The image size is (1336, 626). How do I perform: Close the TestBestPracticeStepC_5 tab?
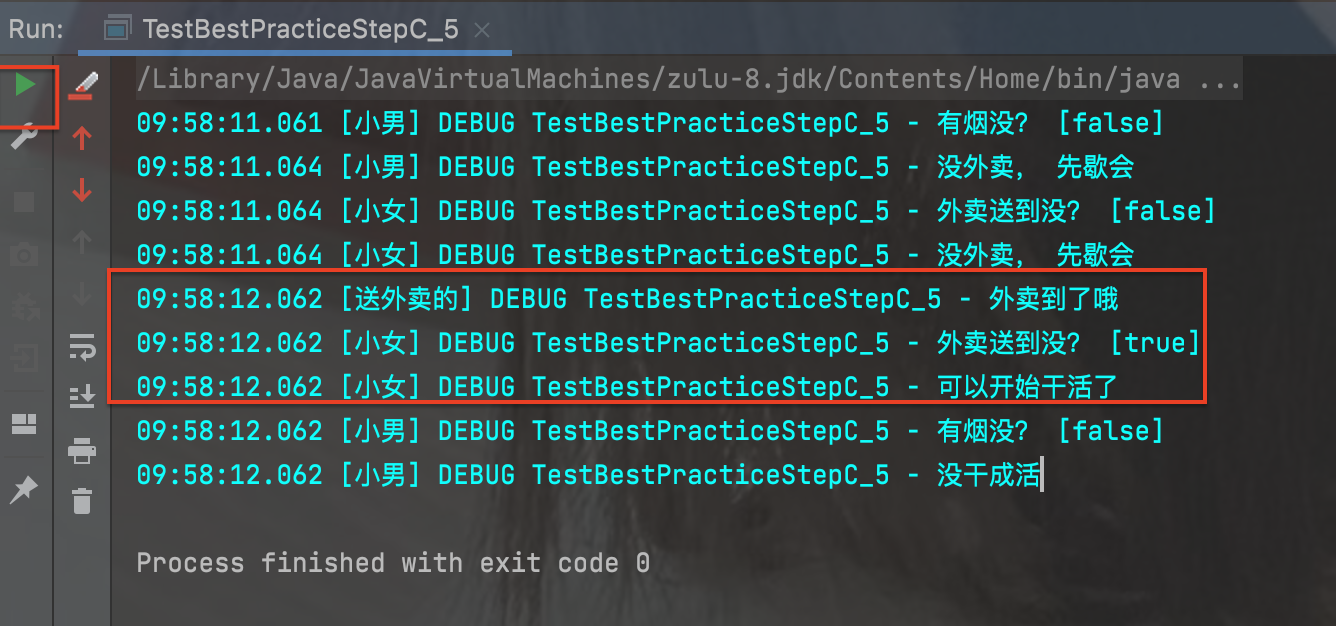[x=482, y=28]
